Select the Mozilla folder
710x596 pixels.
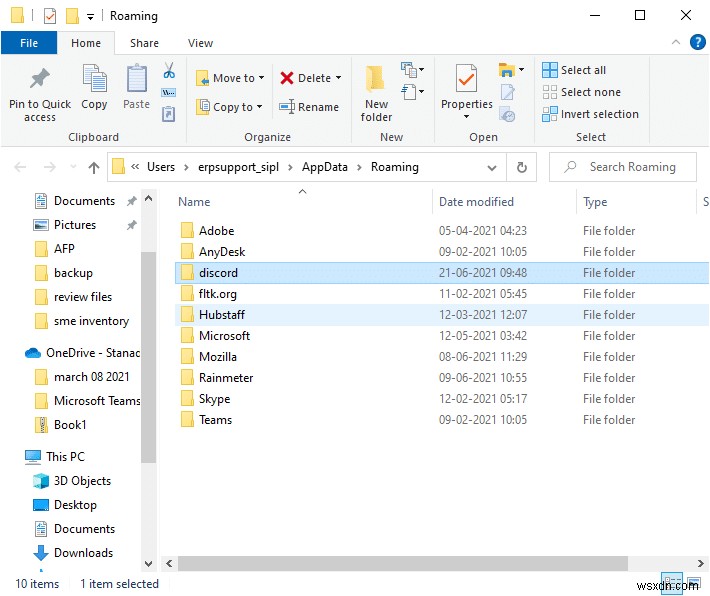442,357
